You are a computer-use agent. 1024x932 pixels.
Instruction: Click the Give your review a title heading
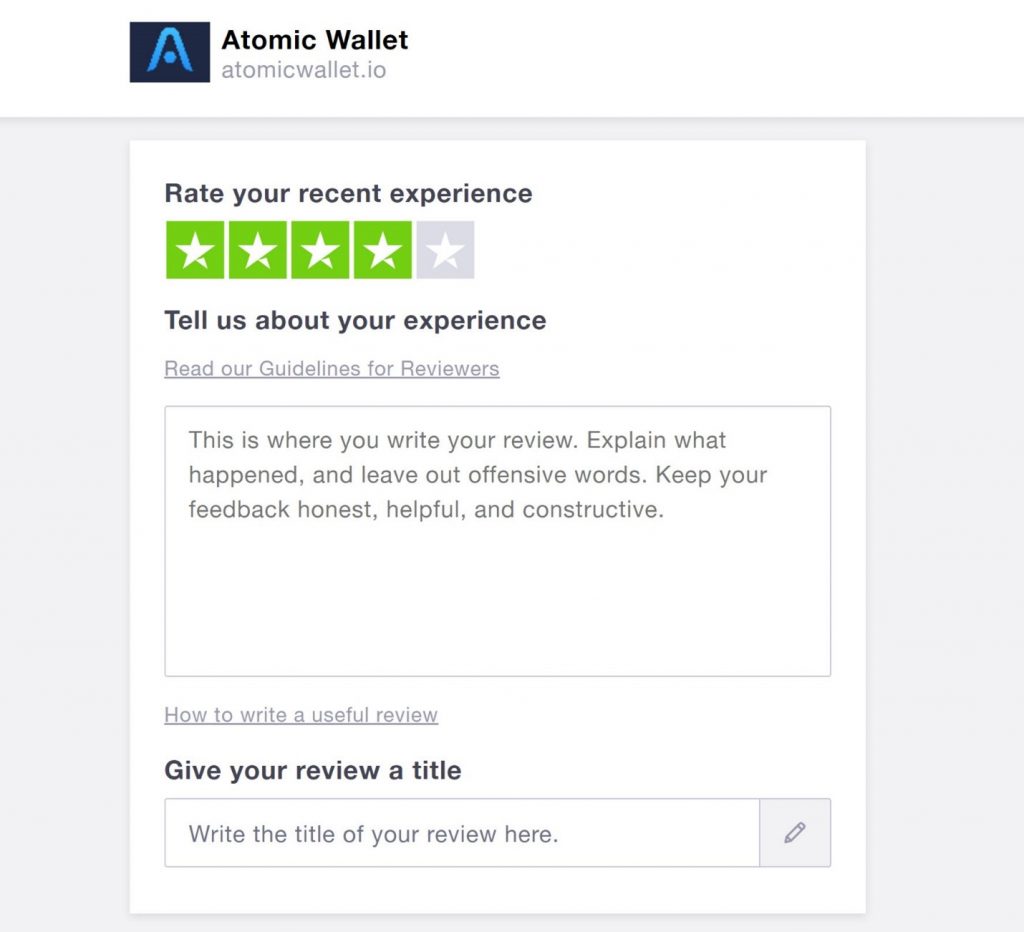tap(313, 771)
